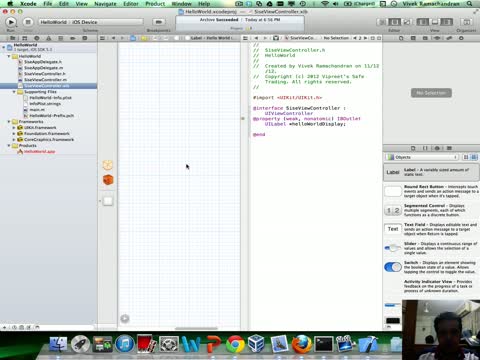Toggle the Breakpoints button
Screen dimensions: 480x360
pyautogui.click(x=159, y=22)
